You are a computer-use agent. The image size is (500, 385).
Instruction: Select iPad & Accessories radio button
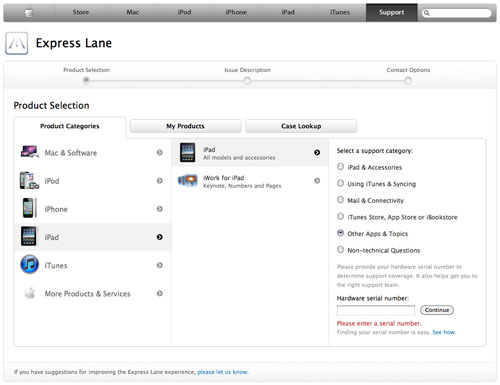[340, 166]
